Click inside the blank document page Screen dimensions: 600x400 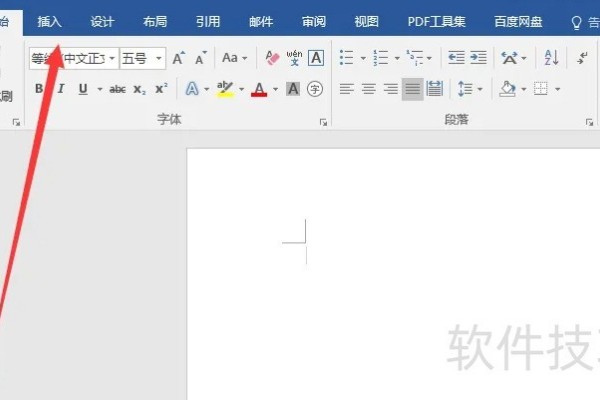tap(393, 274)
